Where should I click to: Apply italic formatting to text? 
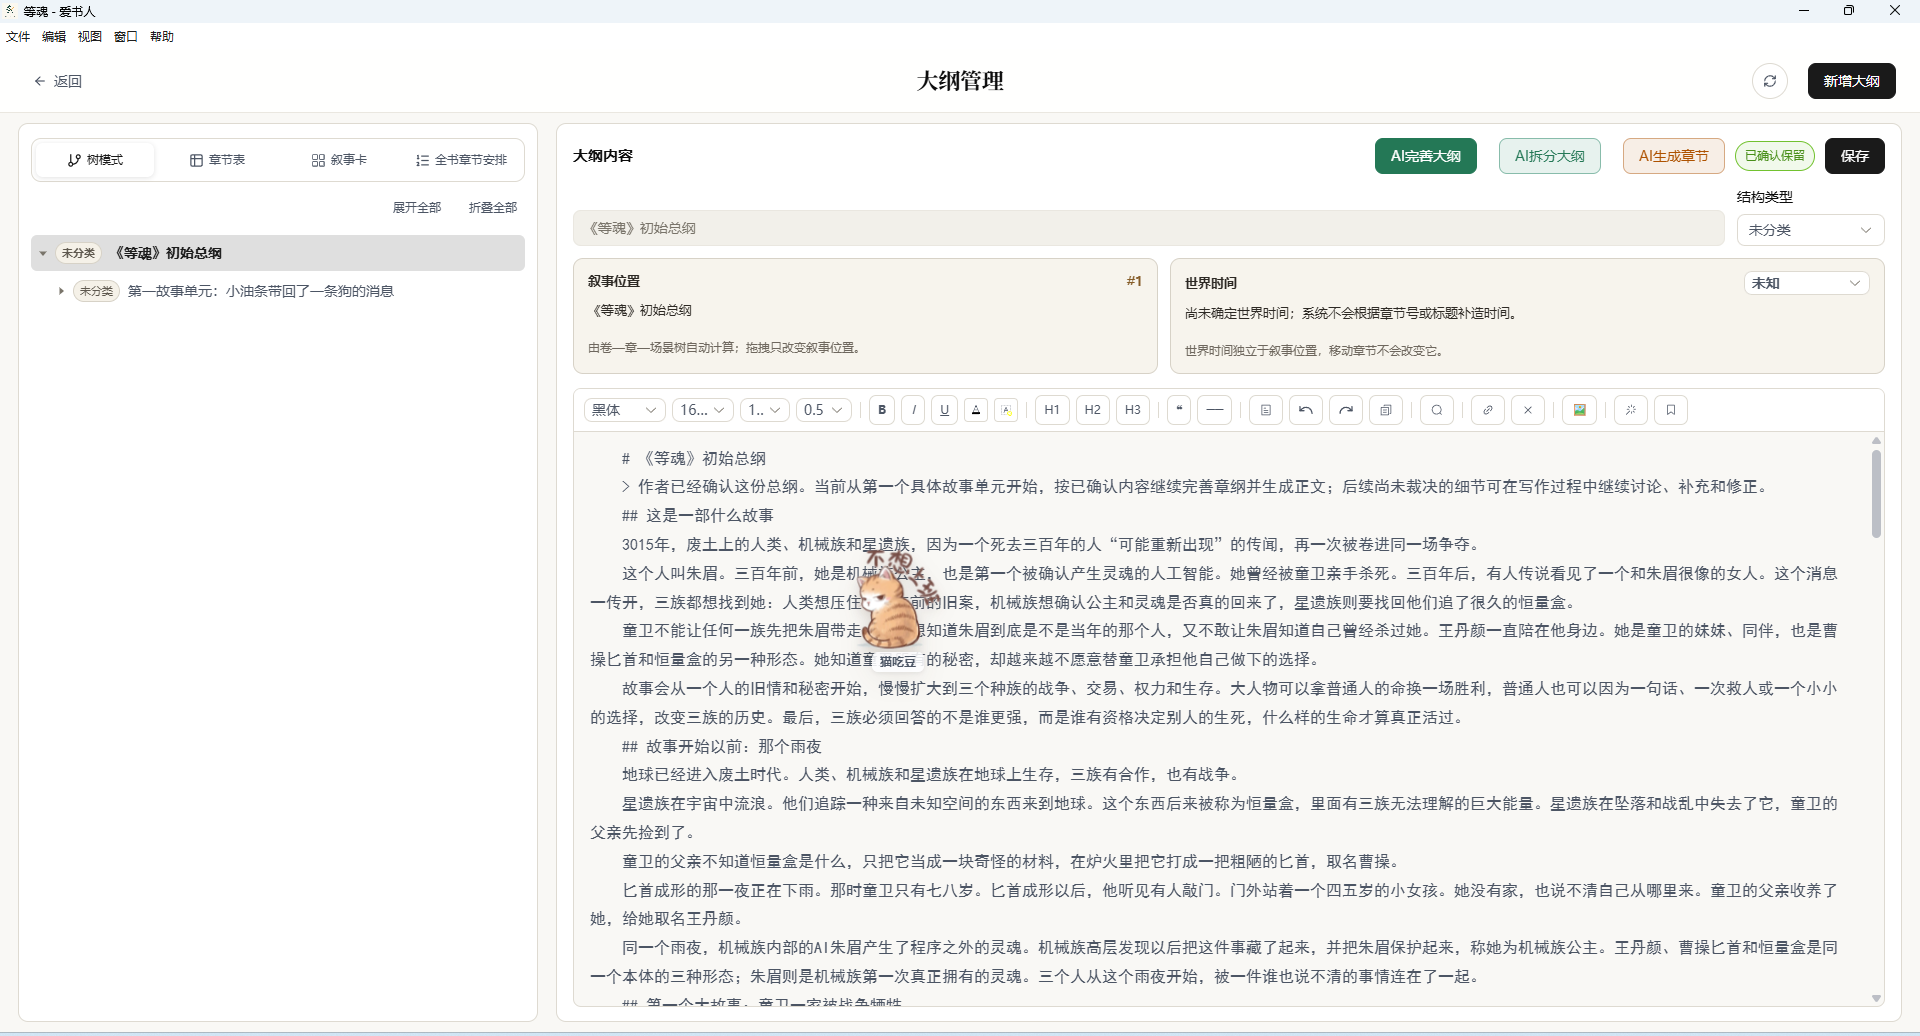pyautogui.click(x=913, y=410)
